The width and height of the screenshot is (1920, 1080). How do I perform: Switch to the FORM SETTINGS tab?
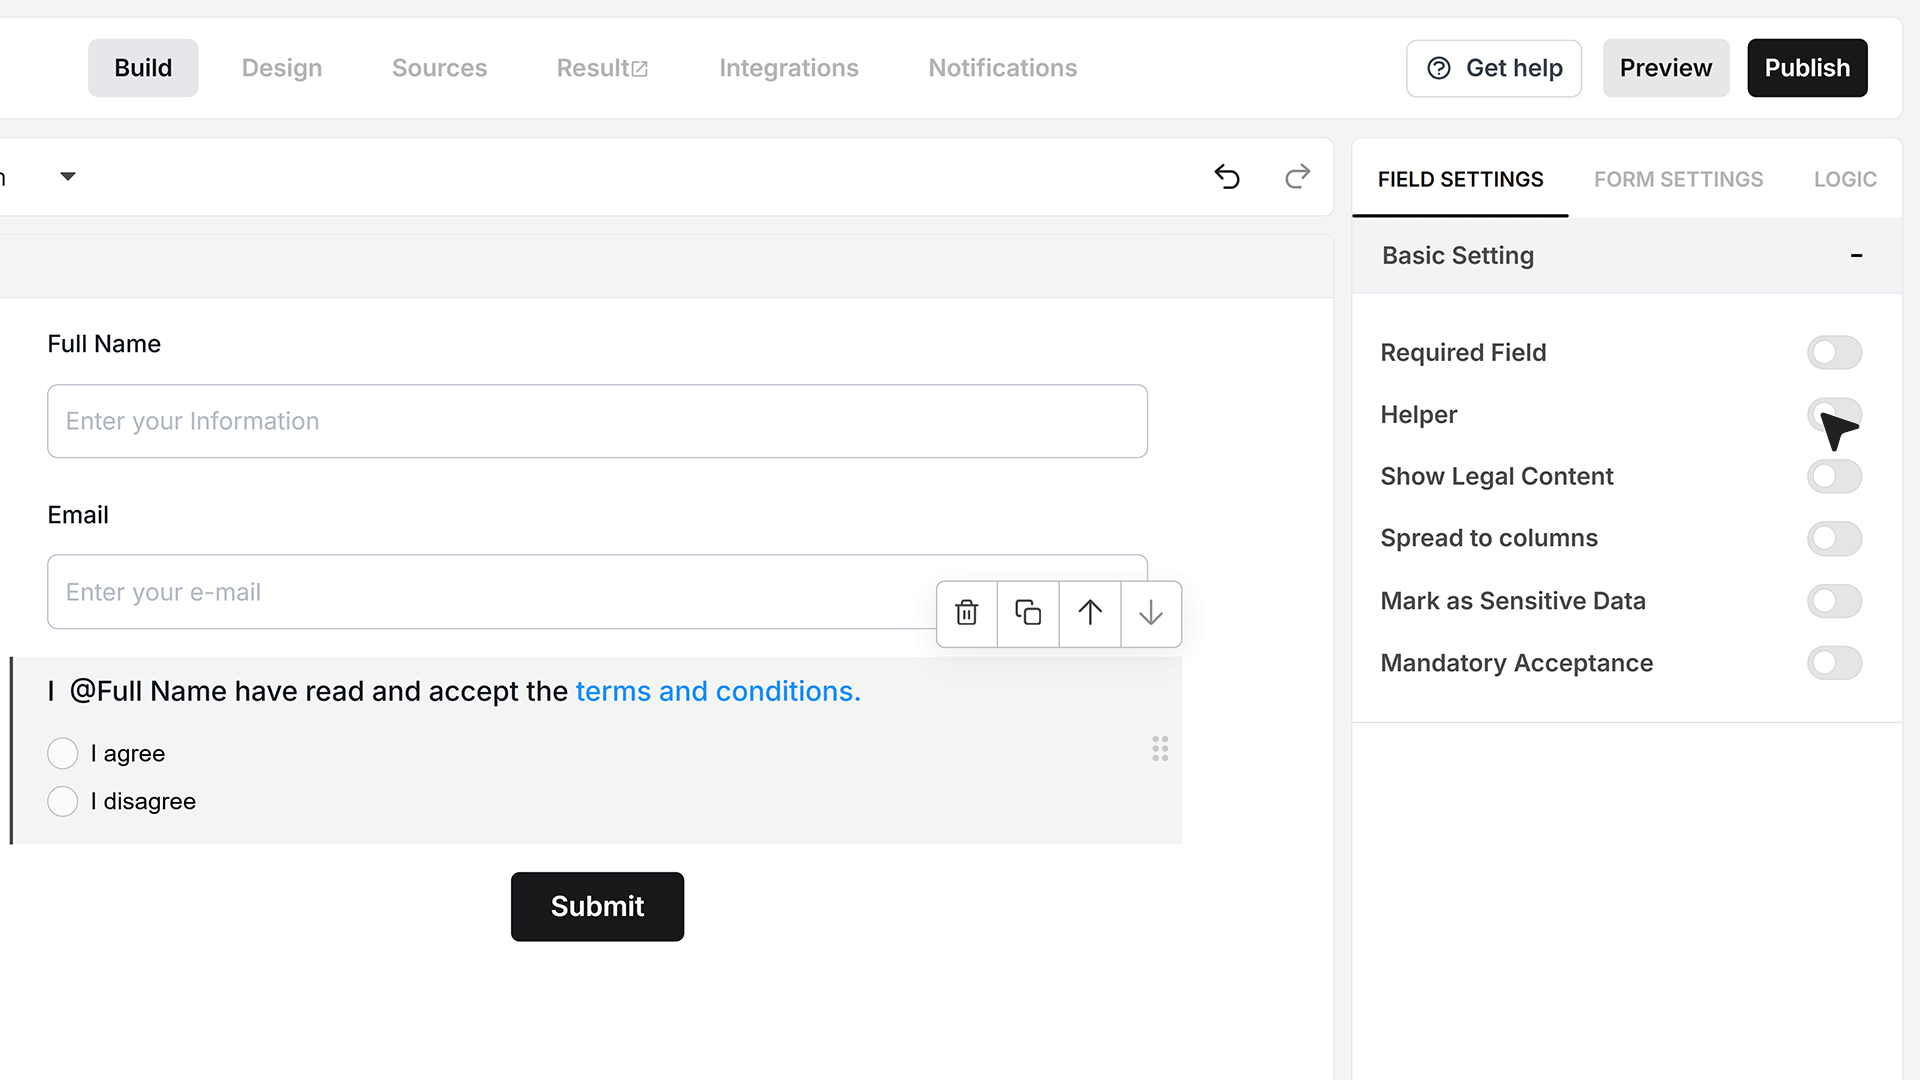tap(1678, 179)
